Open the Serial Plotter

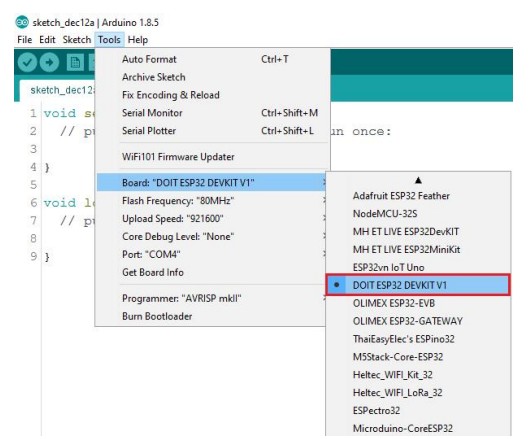tap(212, 131)
